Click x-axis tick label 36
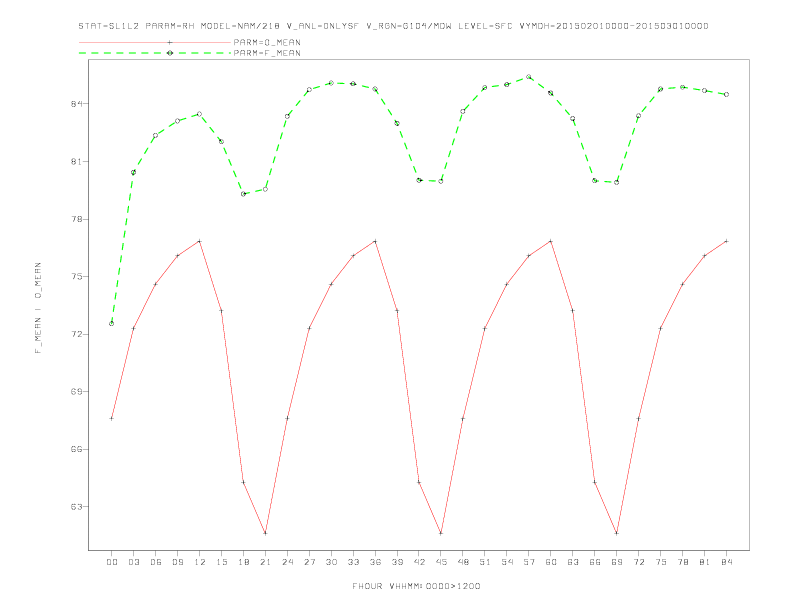The image size is (792, 612). (x=375, y=562)
